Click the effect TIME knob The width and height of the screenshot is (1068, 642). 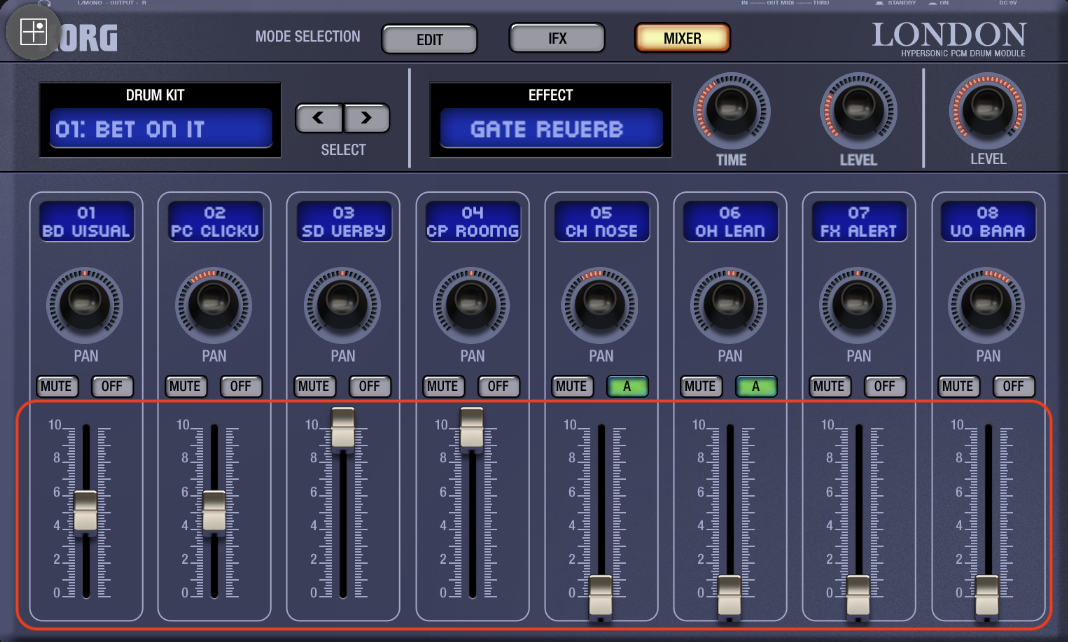tap(732, 110)
